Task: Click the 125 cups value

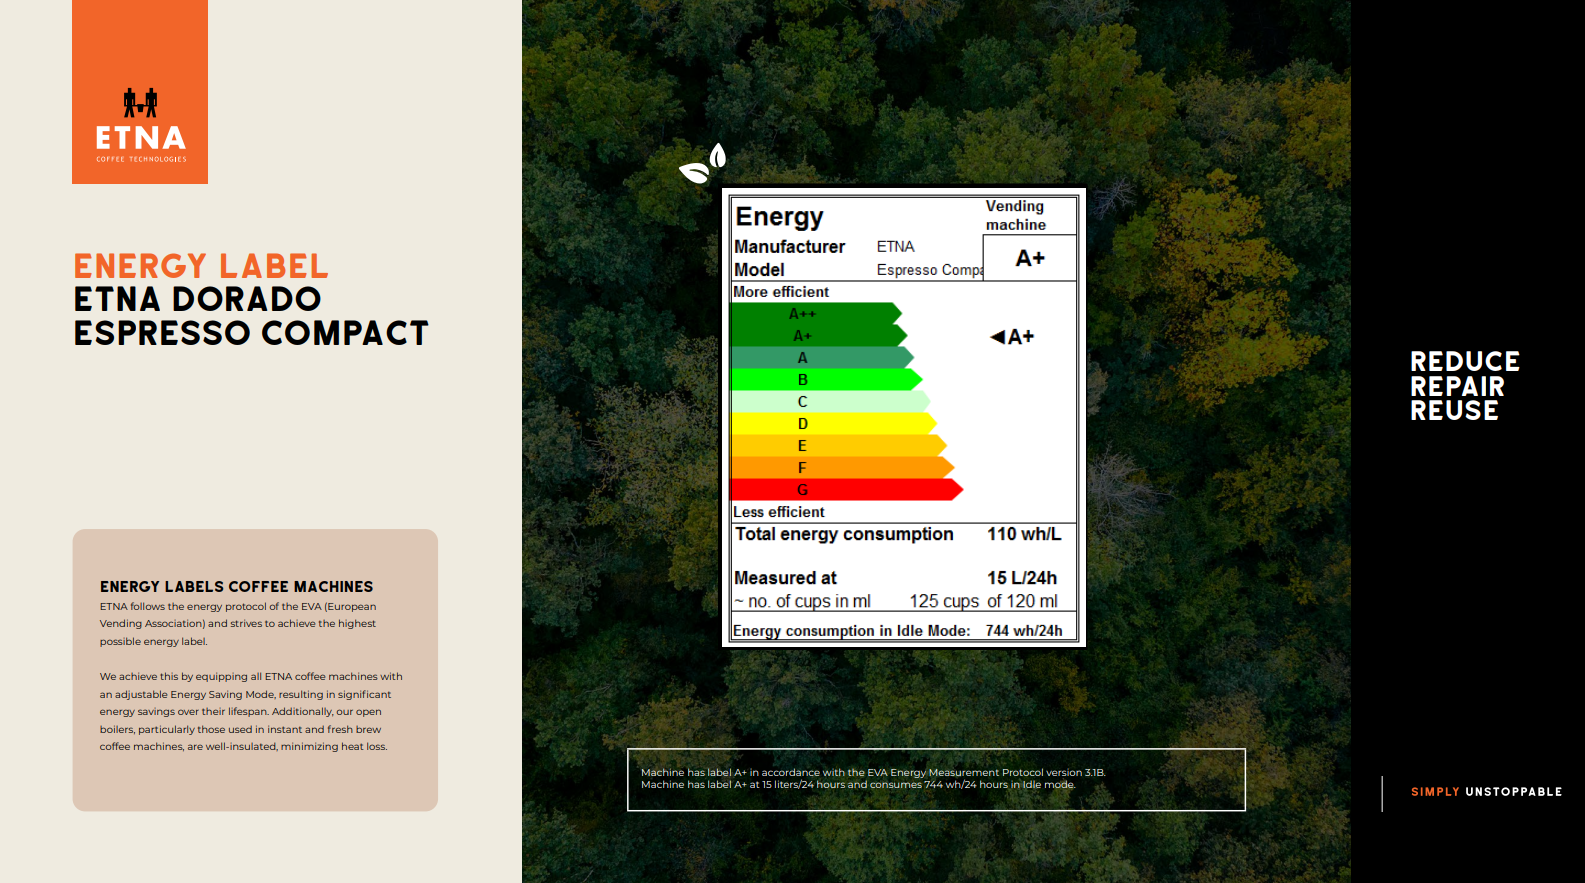Action: pos(944,601)
